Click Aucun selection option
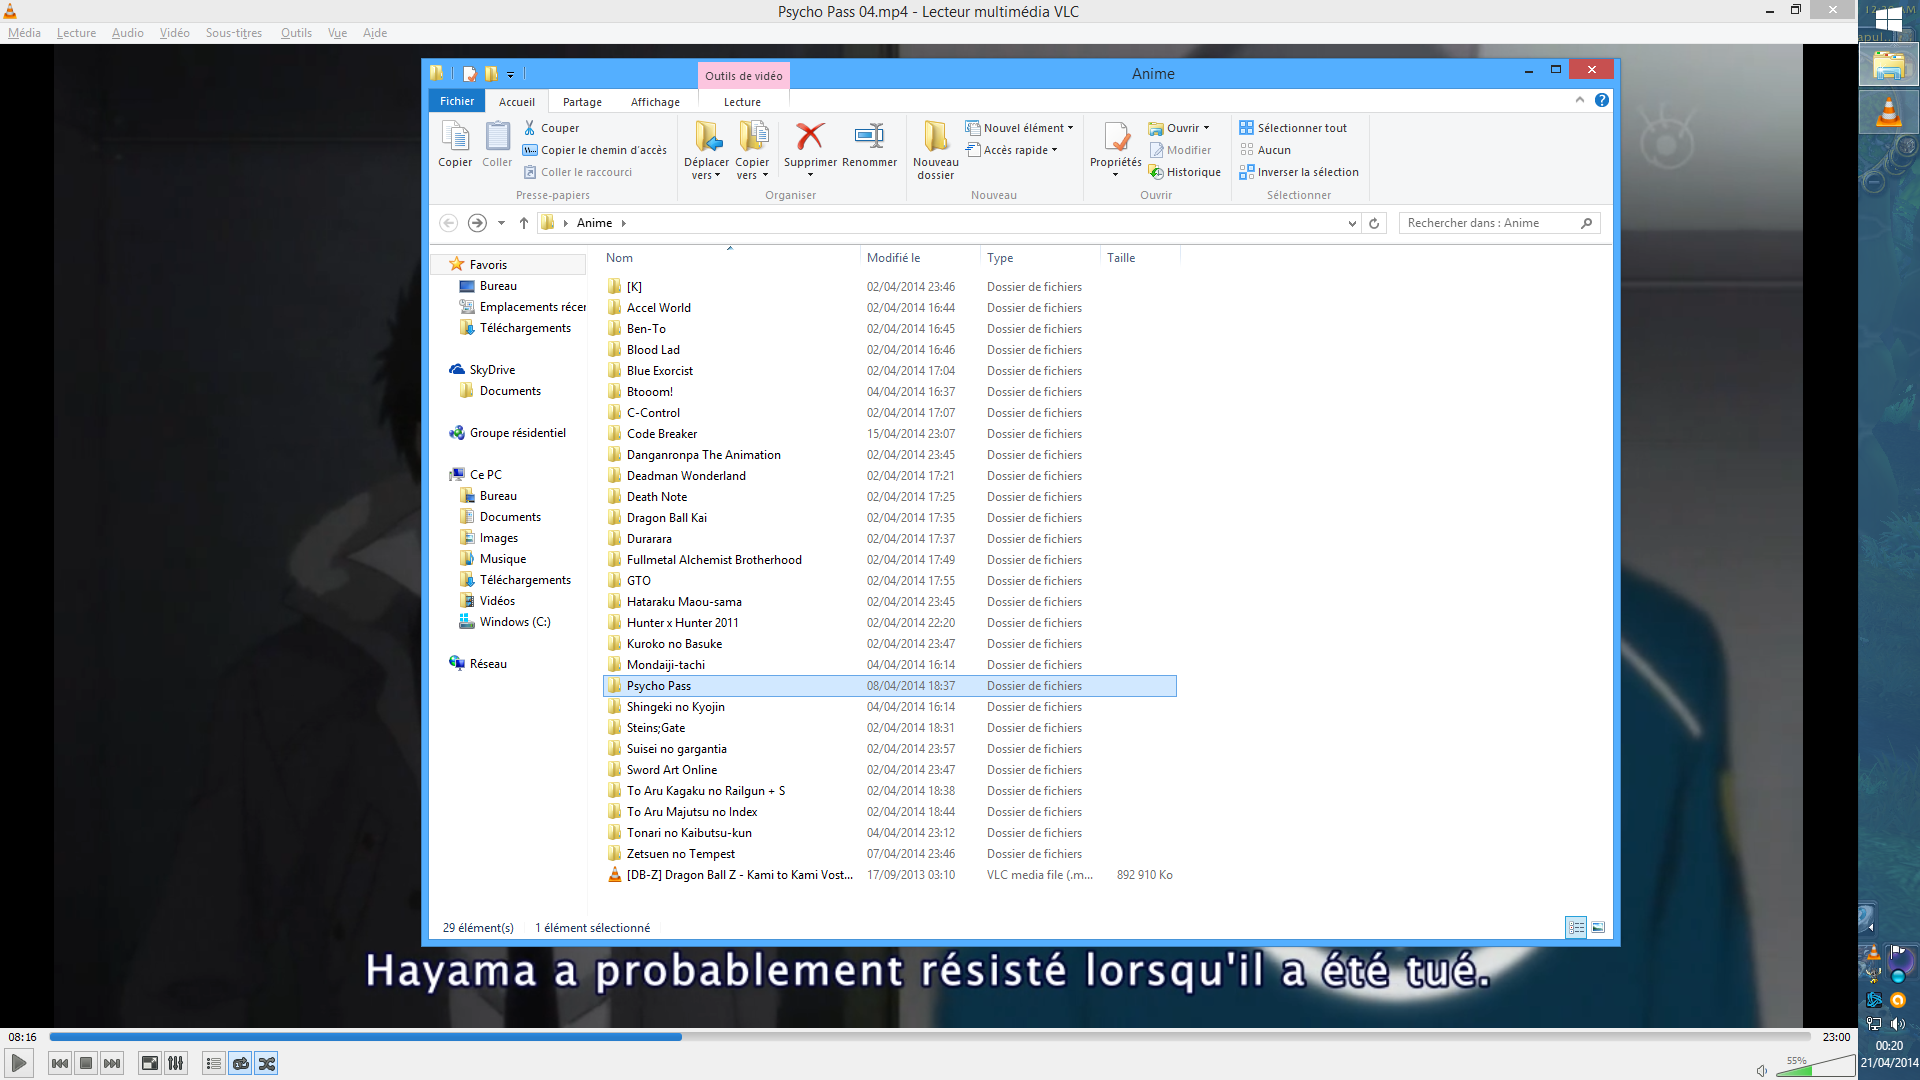The image size is (1920, 1080). 1265,150
